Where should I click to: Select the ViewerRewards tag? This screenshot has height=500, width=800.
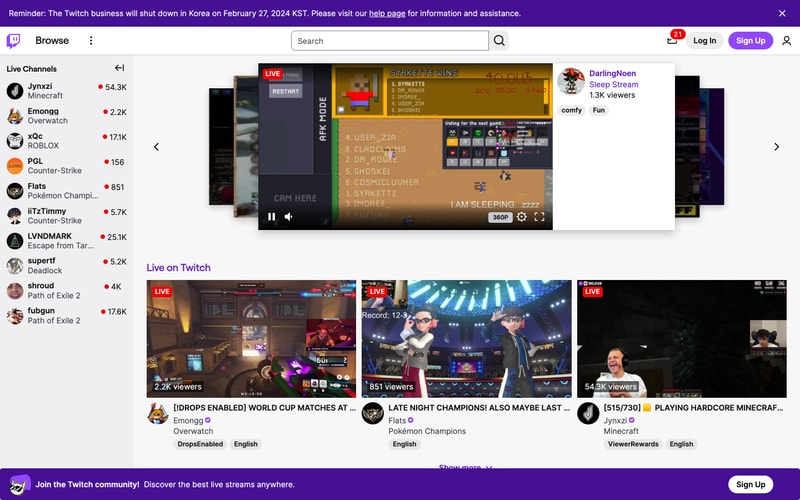pyautogui.click(x=633, y=444)
